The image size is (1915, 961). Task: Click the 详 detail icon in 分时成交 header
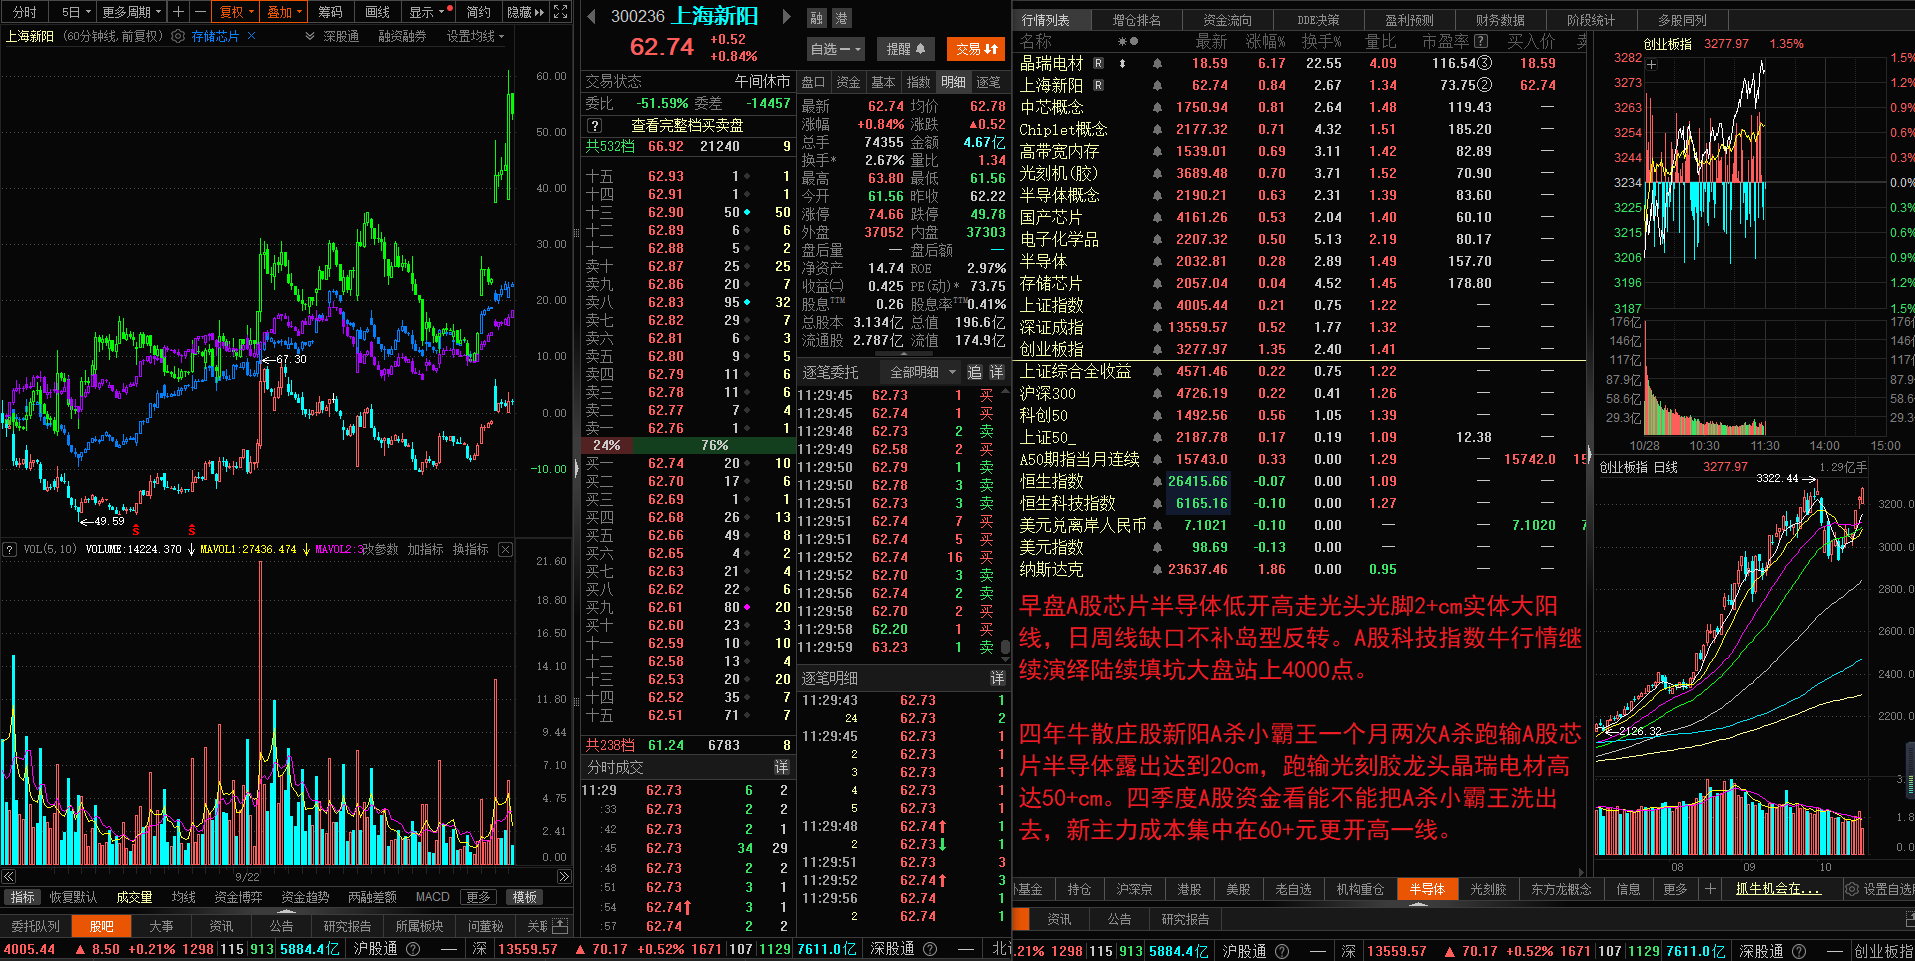coord(782,767)
